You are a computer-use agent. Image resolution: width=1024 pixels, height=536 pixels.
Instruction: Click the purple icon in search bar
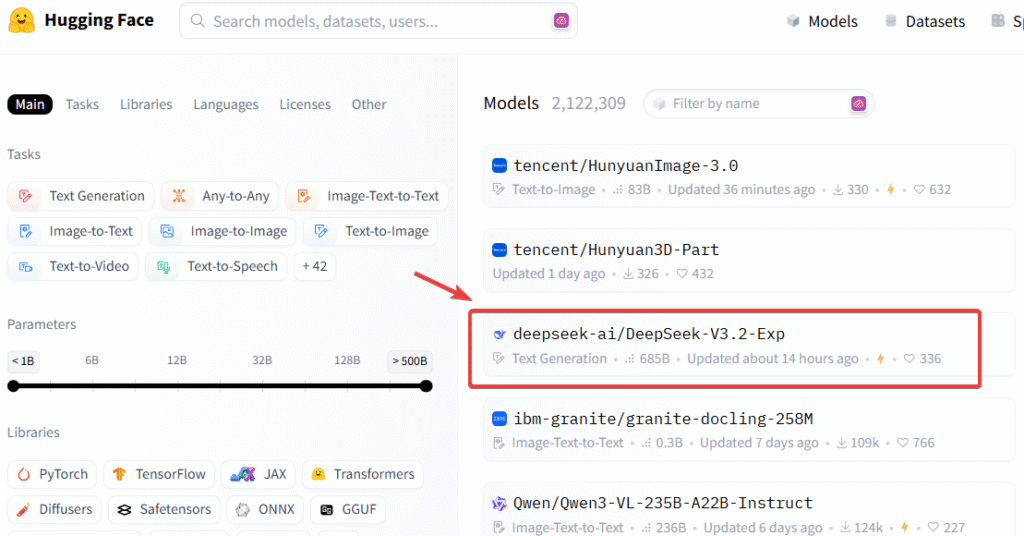[x=562, y=21]
